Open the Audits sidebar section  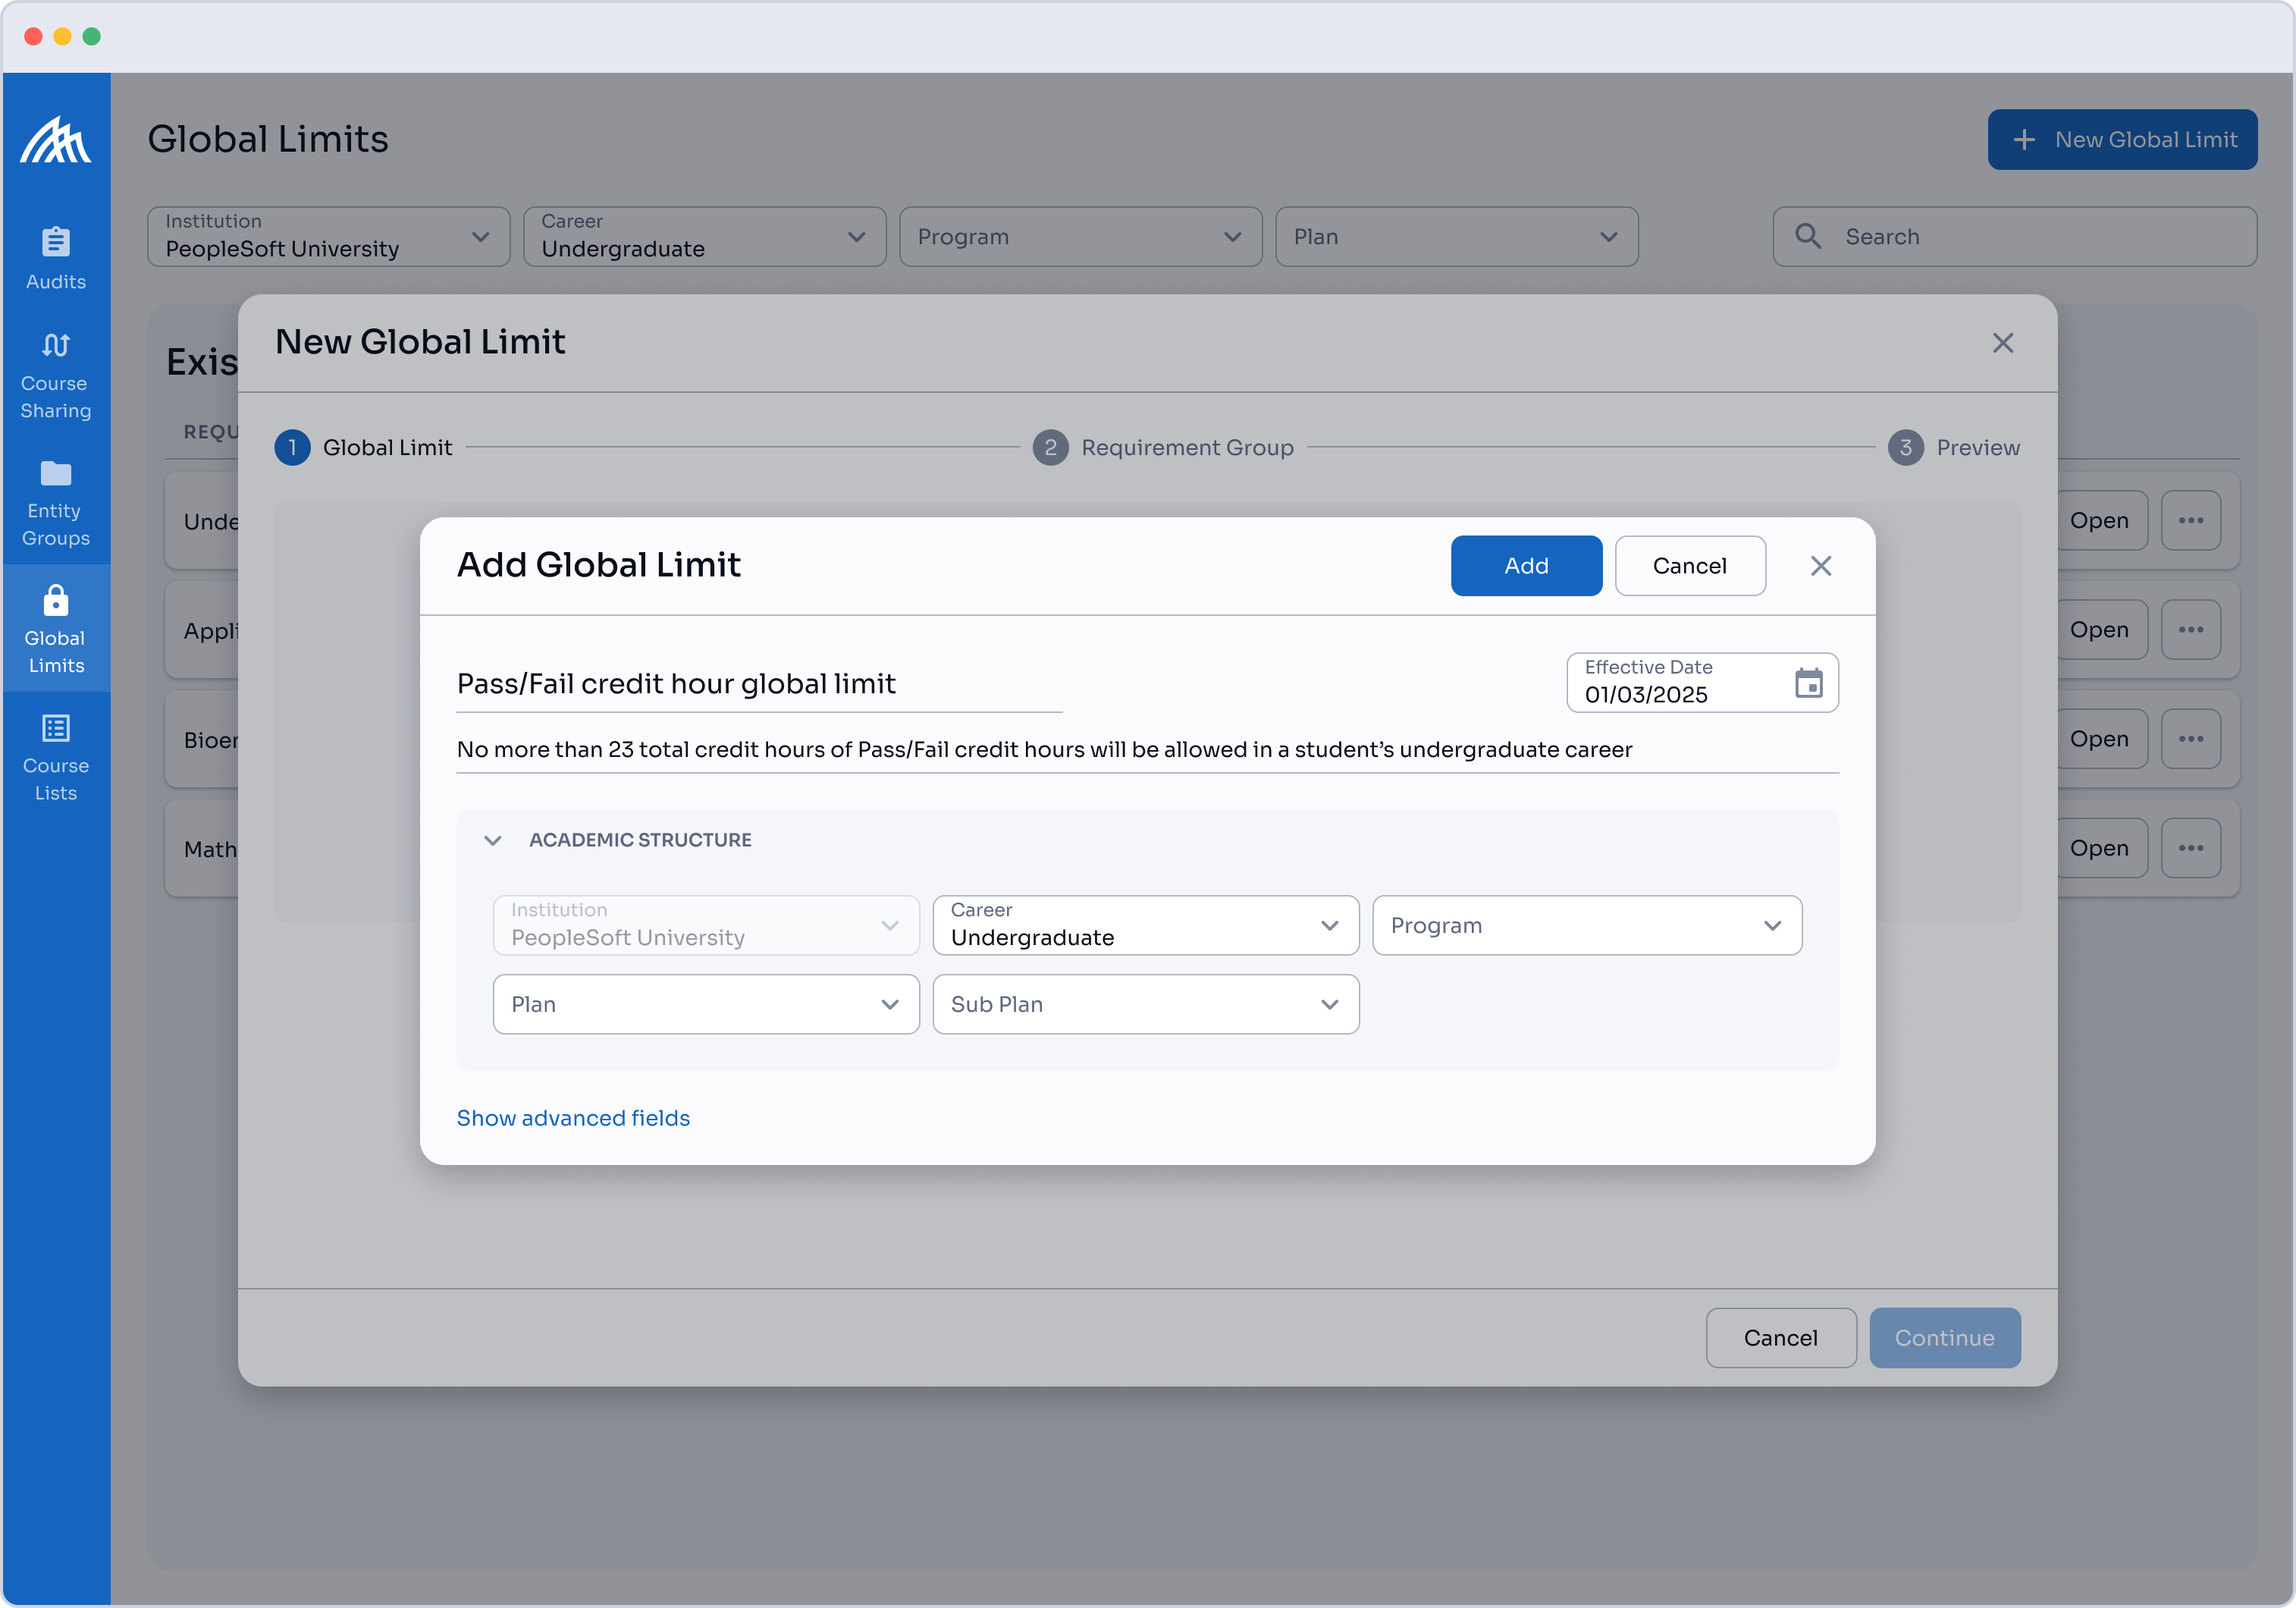pos(56,258)
